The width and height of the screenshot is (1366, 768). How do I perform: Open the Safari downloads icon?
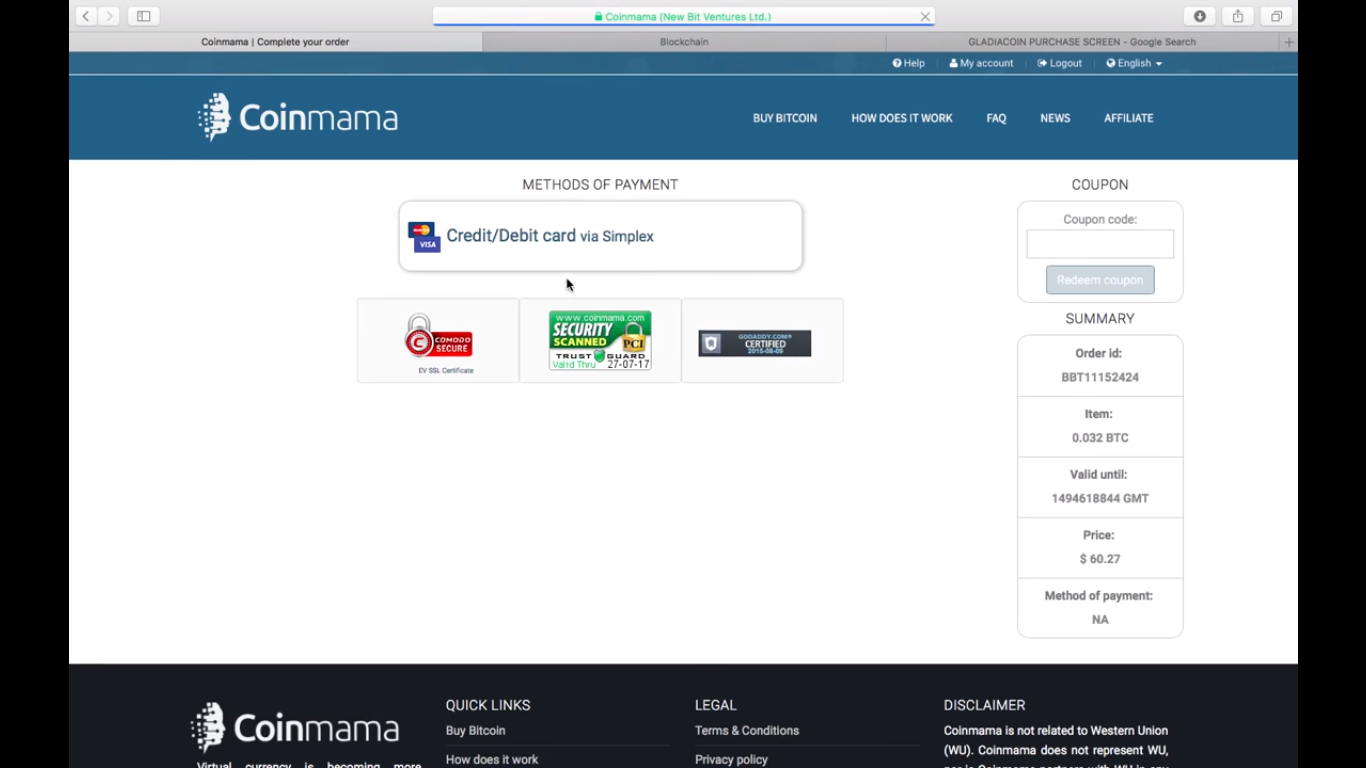coord(1199,16)
